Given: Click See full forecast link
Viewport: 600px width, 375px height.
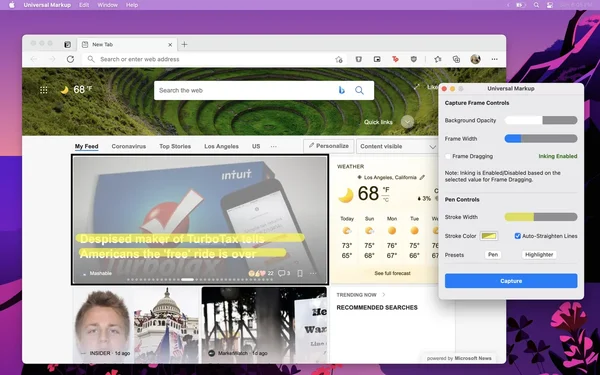Looking at the screenshot, I should [x=392, y=273].
